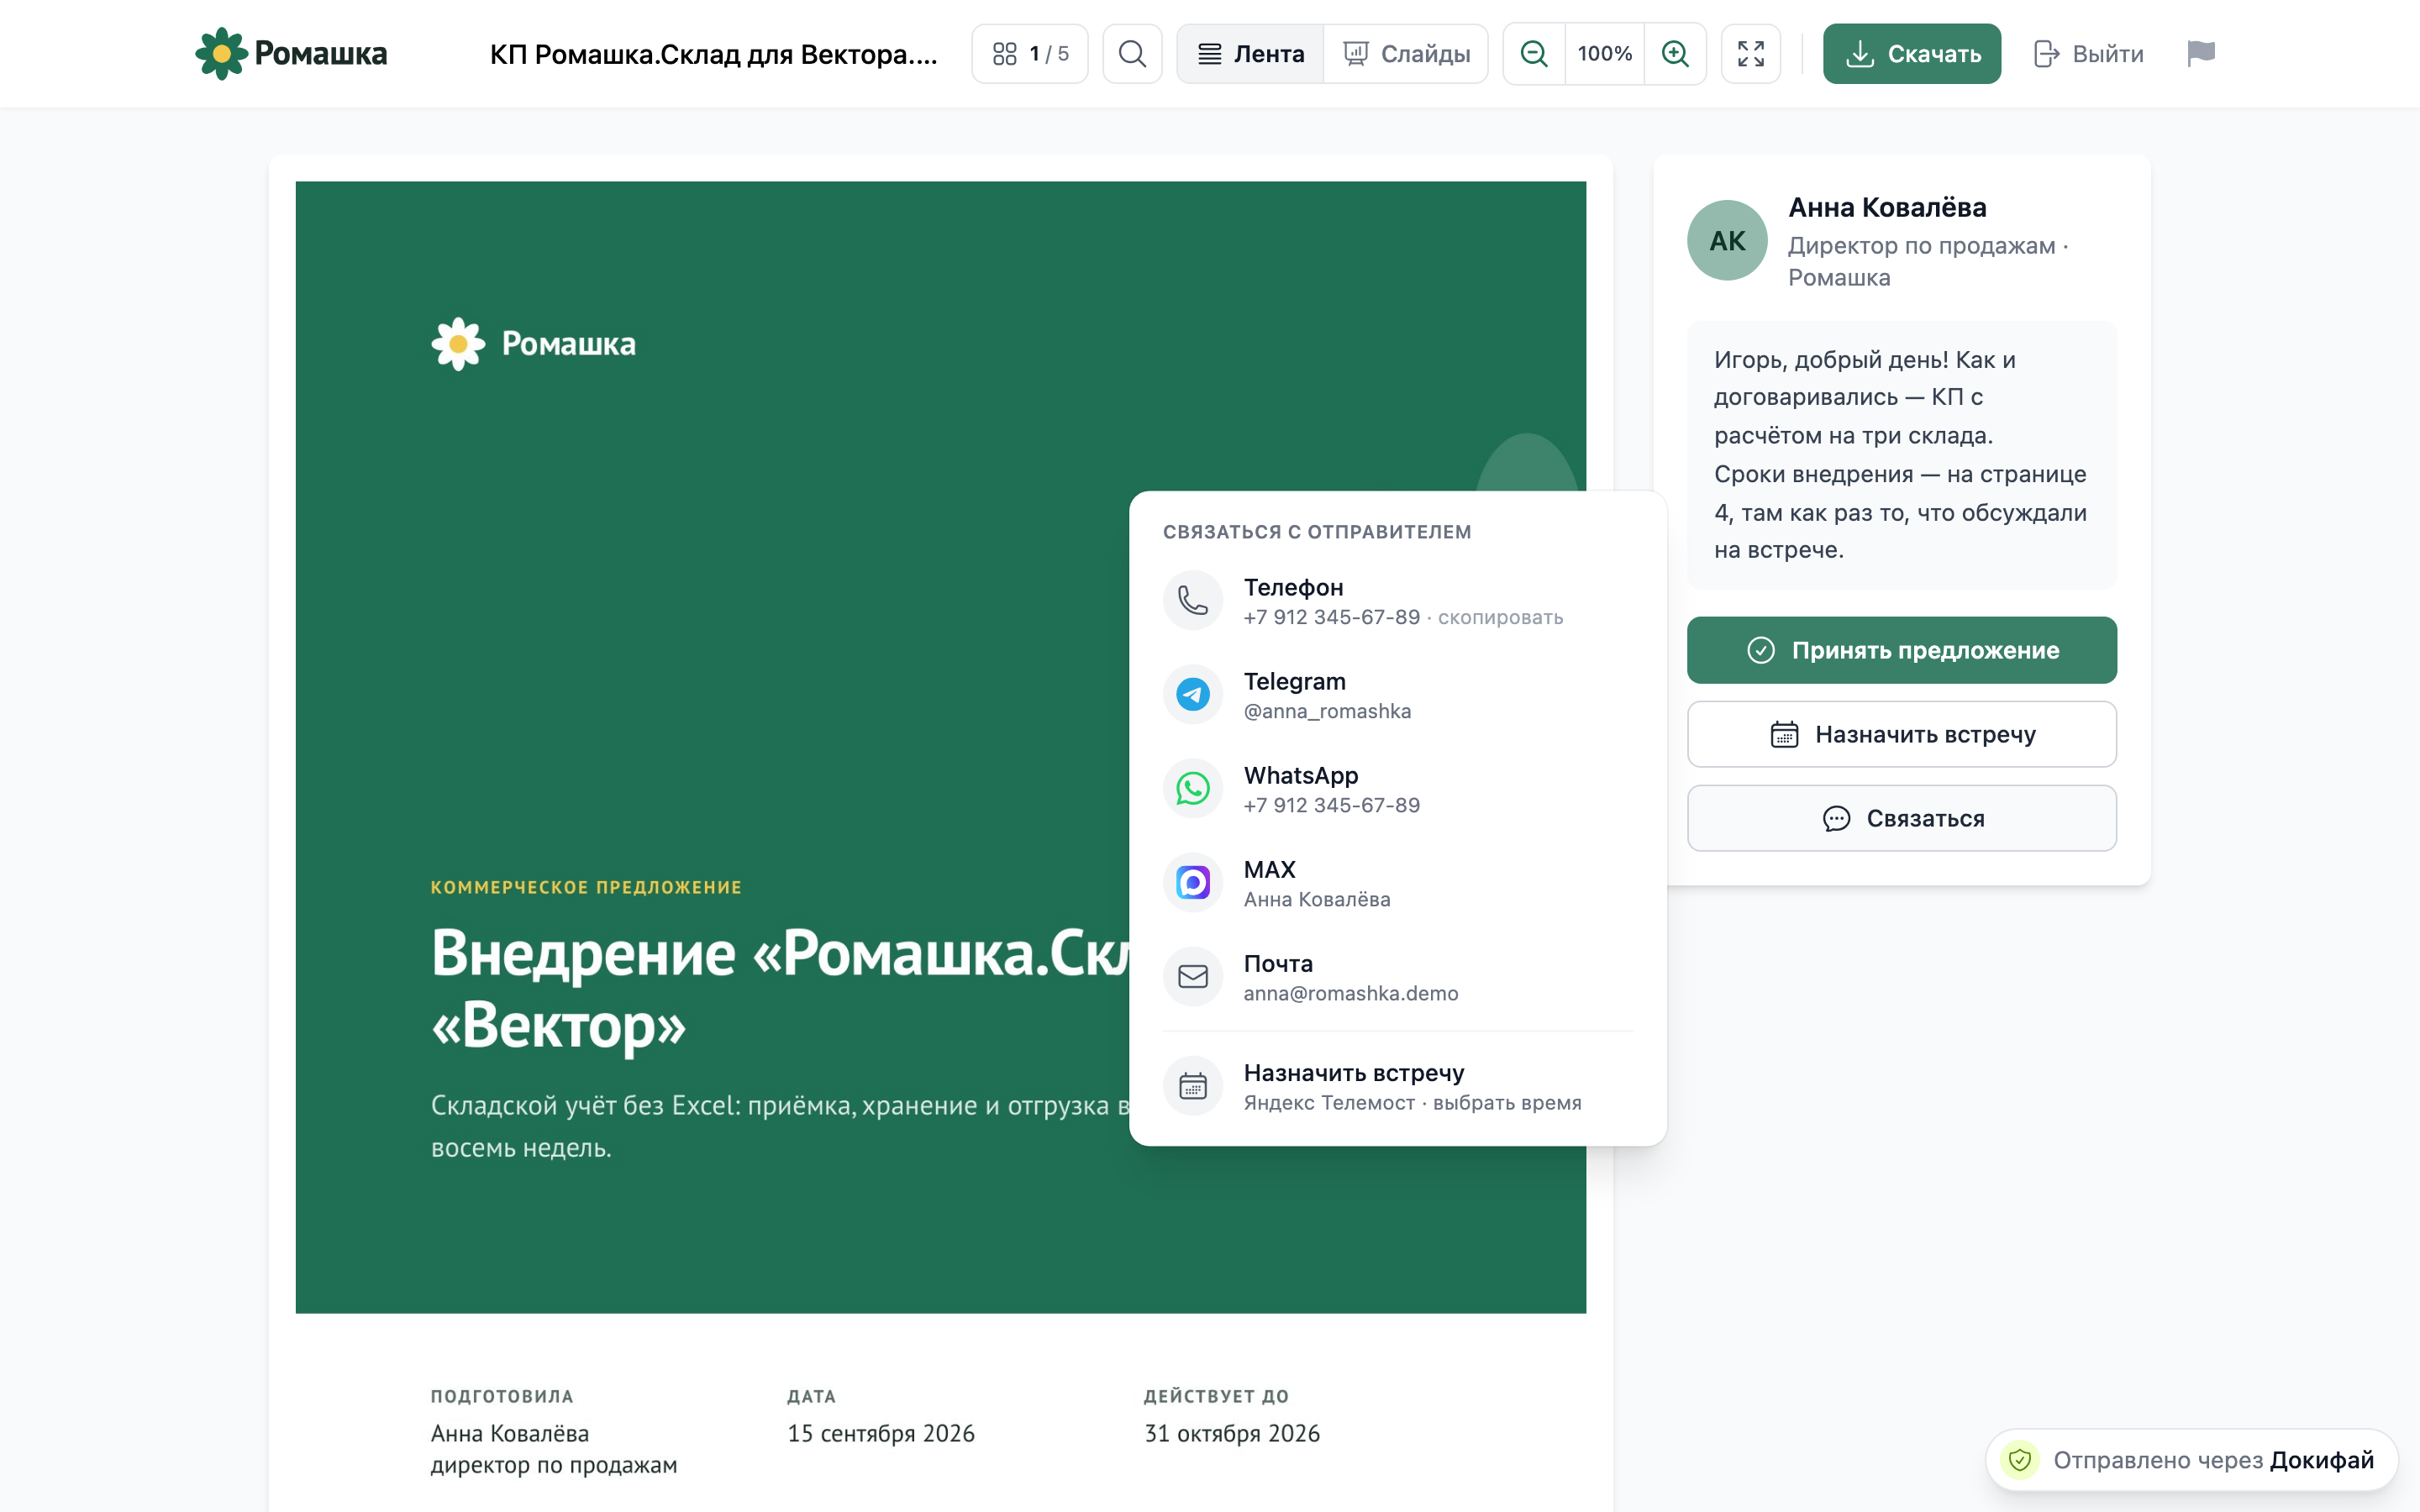
Task: Click the flag report icon
Action: pyautogui.click(x=2201, y=54)
